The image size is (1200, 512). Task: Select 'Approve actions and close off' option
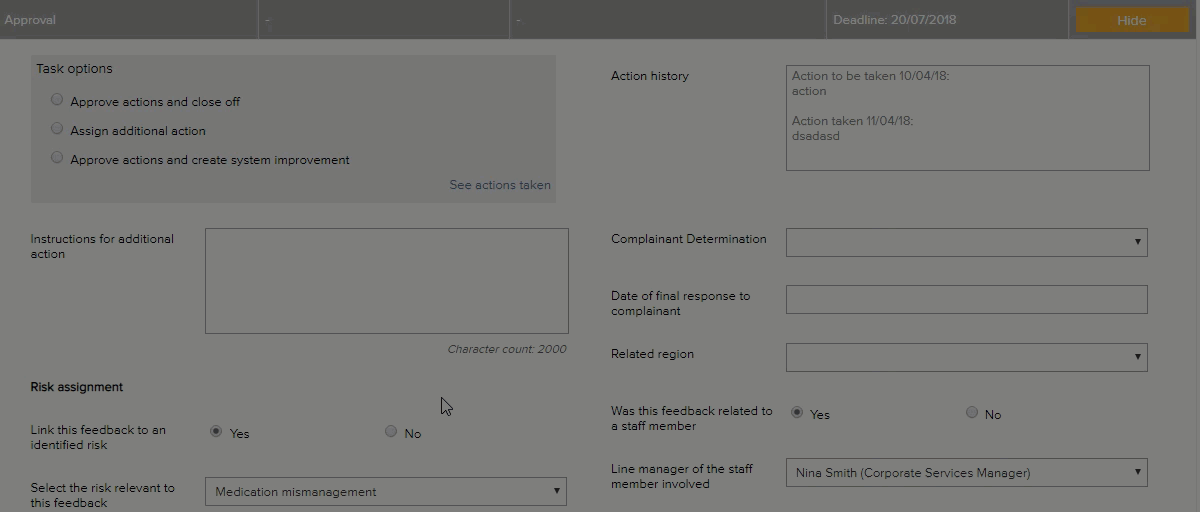click(57, 100)
